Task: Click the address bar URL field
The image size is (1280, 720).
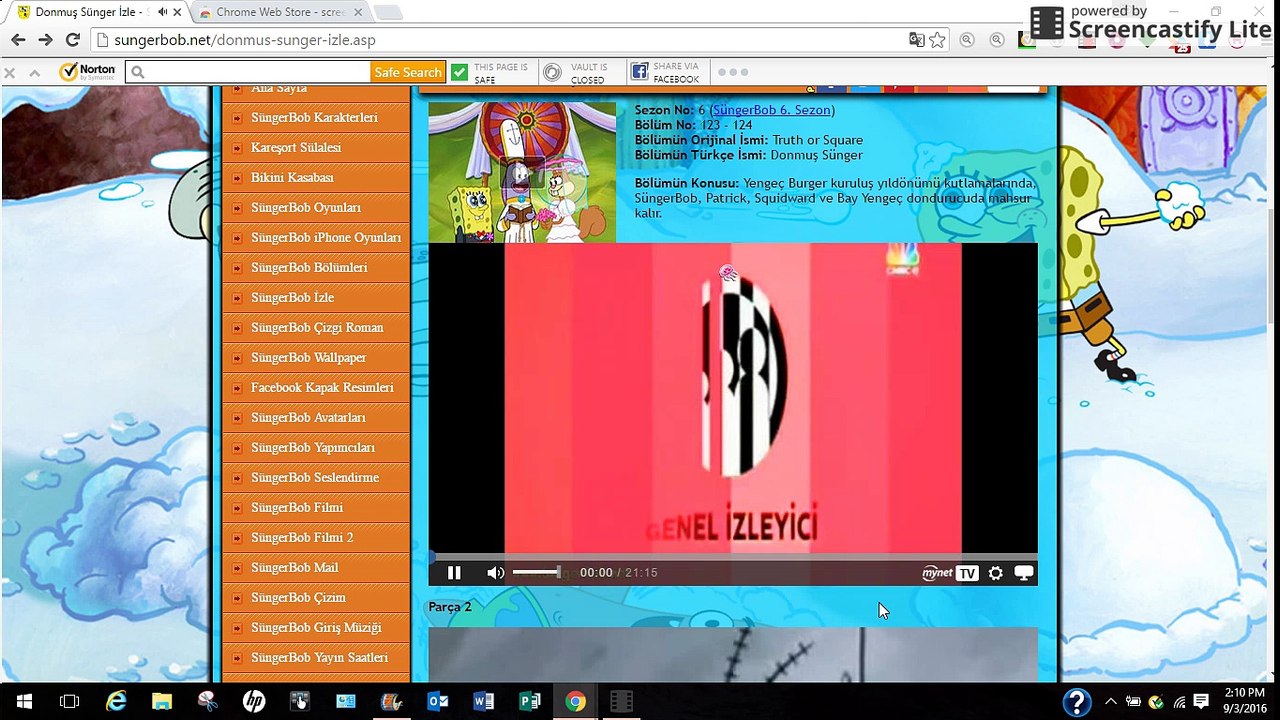Action: click(x=500, y=40)
